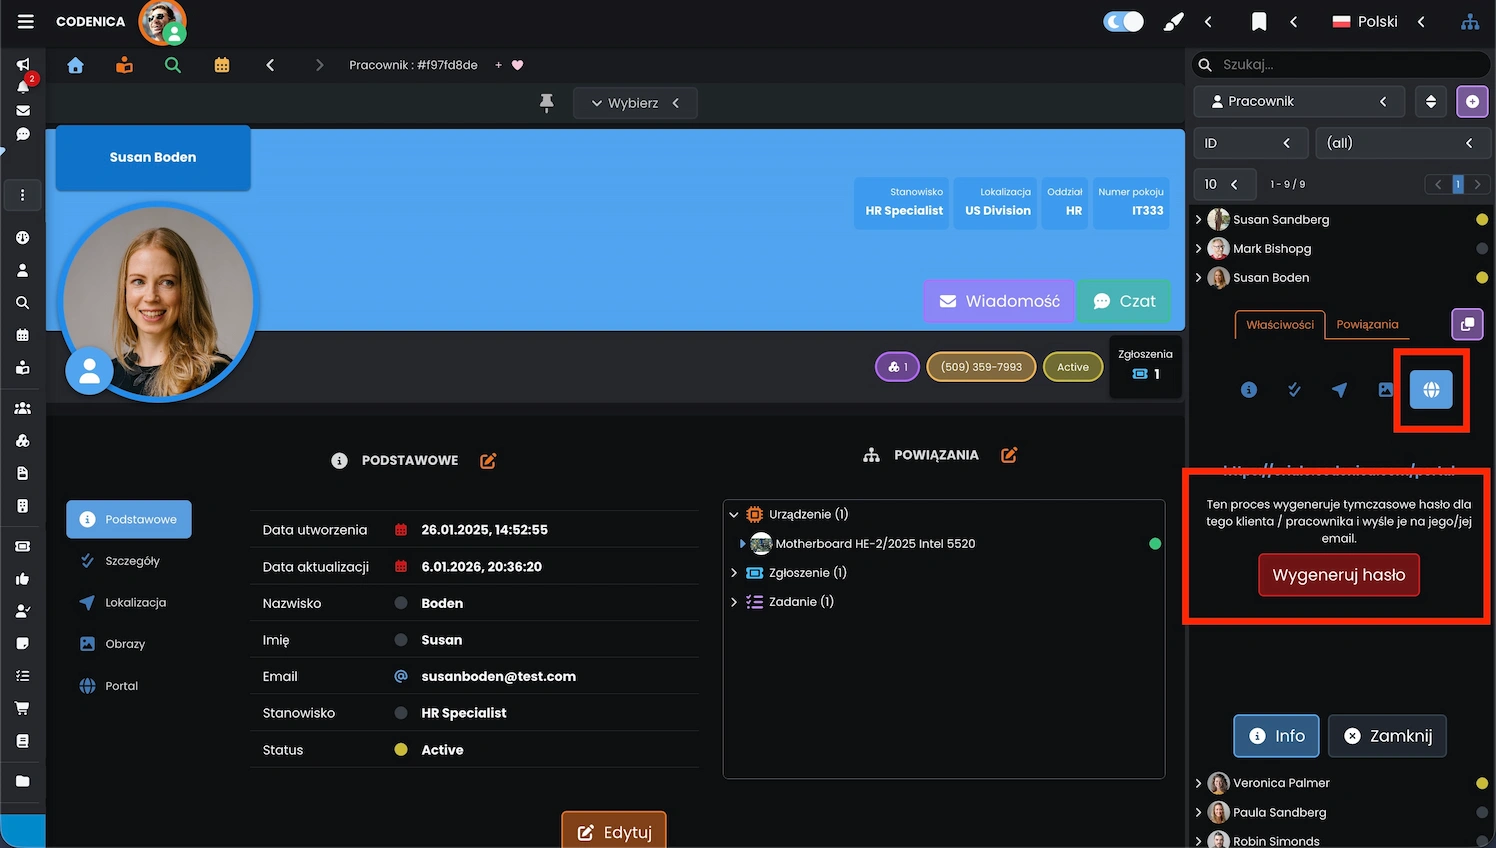
Task: Open the search magnifier icon in the toolbar
Action: [172, 64]
